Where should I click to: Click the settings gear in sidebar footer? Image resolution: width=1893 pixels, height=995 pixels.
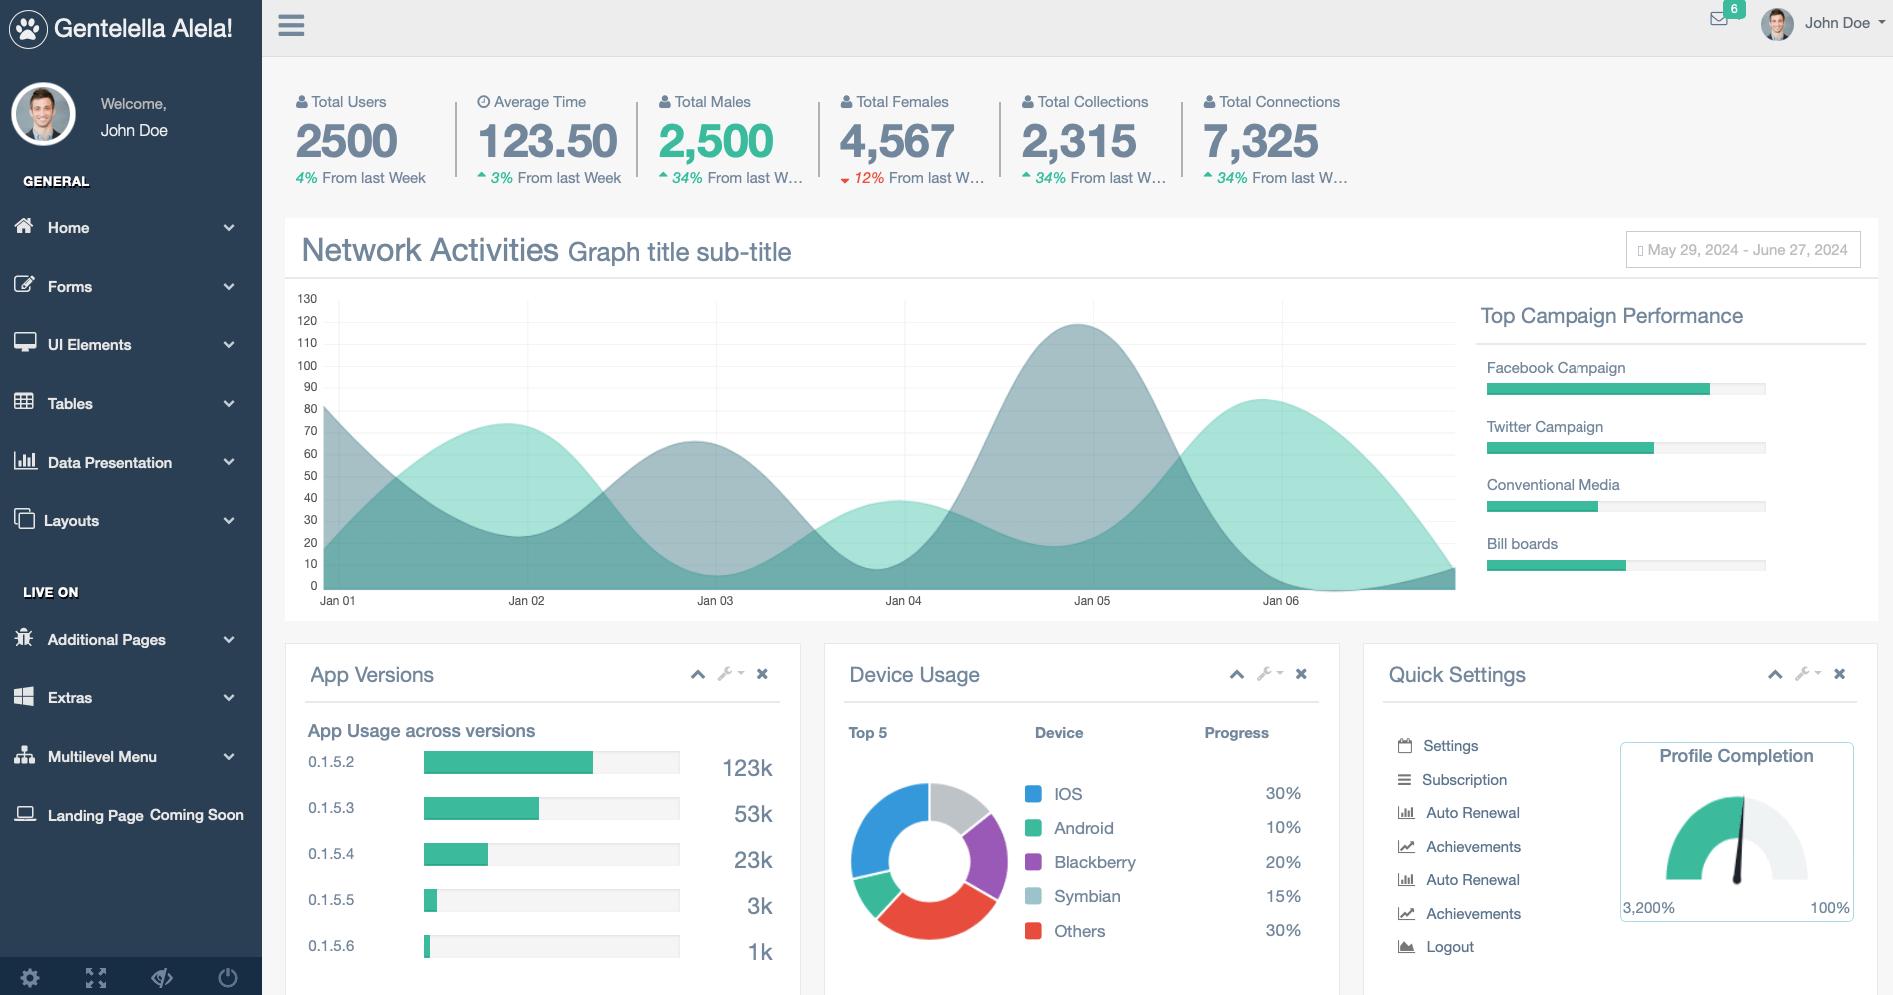coord(30,977)
